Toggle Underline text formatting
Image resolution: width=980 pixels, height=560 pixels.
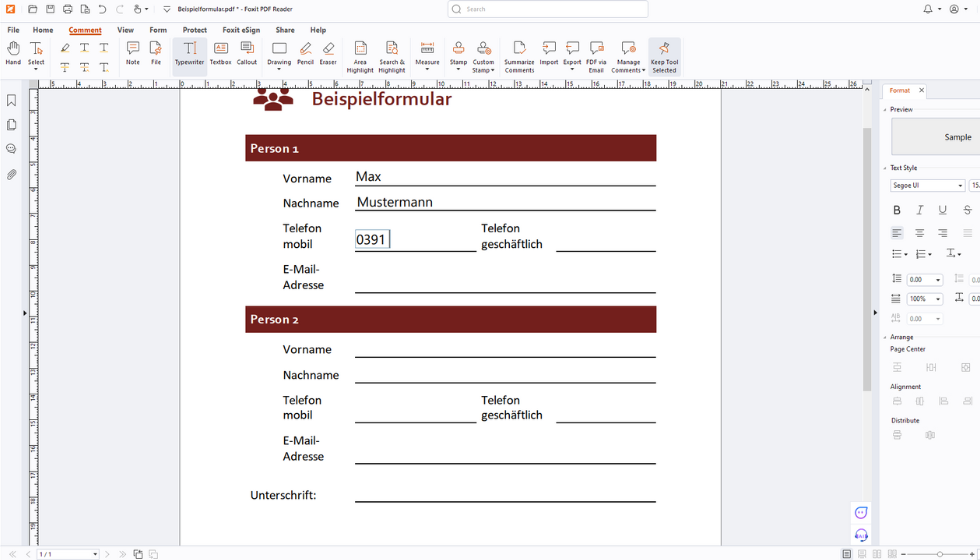click(942, 210)
